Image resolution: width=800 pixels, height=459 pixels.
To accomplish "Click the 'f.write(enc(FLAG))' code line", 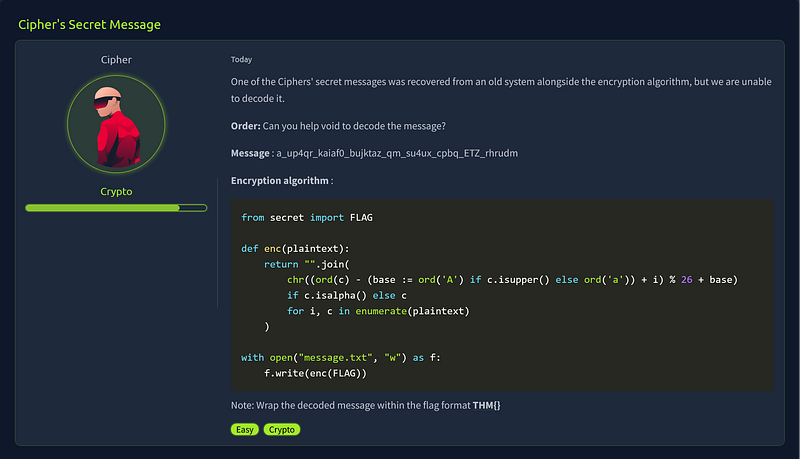I will click(x=316, y=373).
